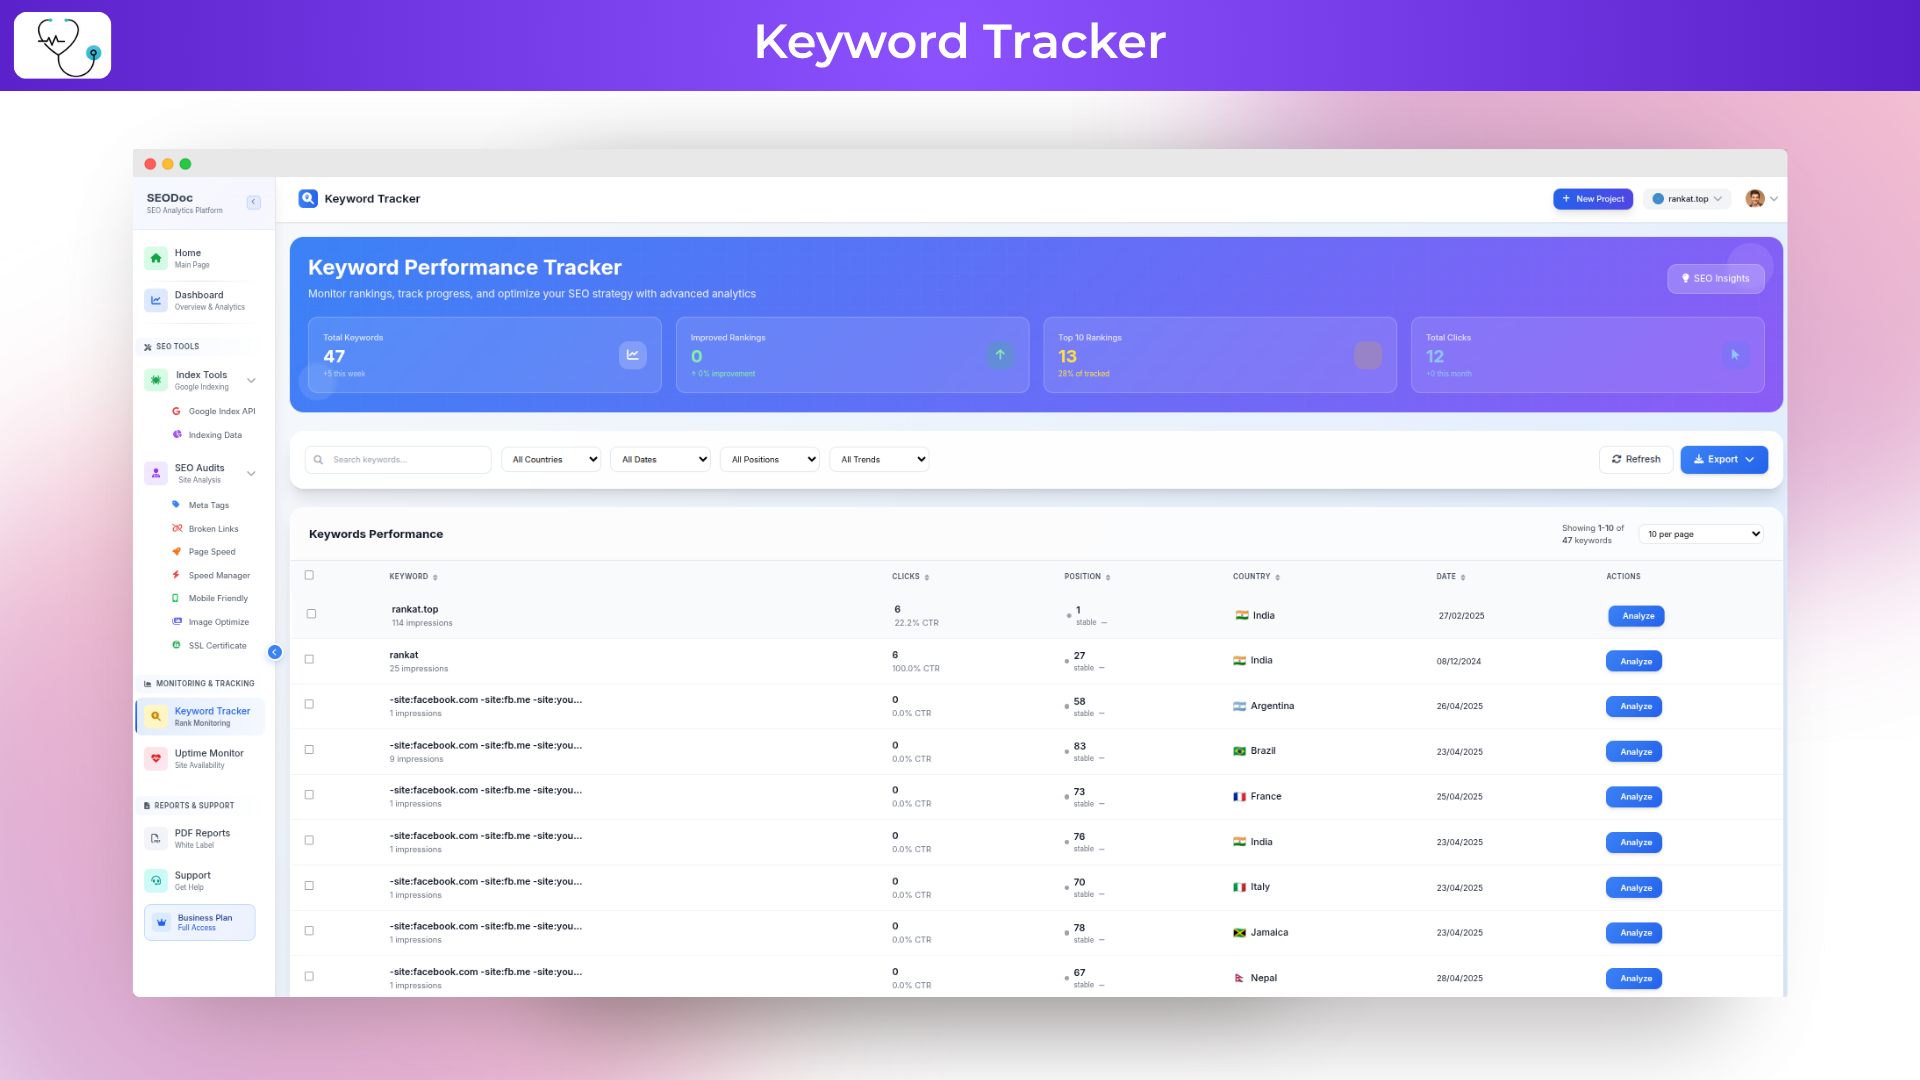Click the Home sidebar icon
The image size is (1920, 1080).
coord(156,258)
